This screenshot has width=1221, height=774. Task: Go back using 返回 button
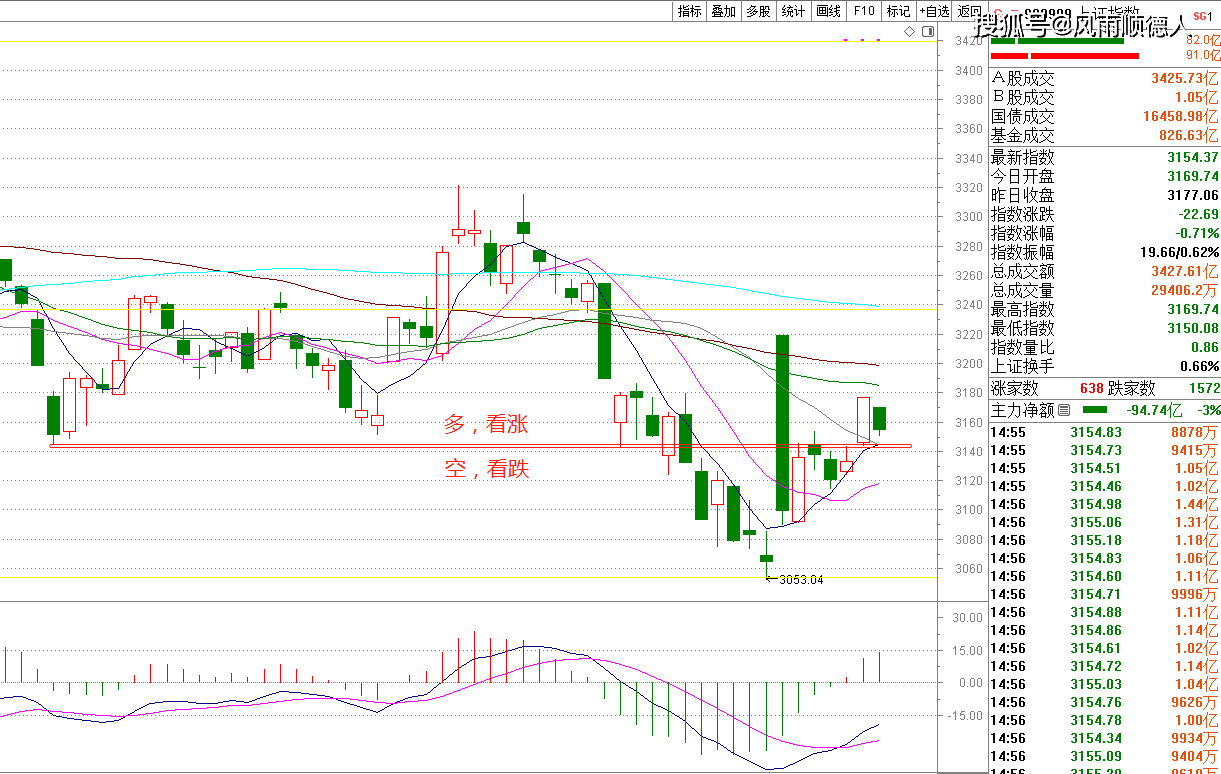coord(969,11)
